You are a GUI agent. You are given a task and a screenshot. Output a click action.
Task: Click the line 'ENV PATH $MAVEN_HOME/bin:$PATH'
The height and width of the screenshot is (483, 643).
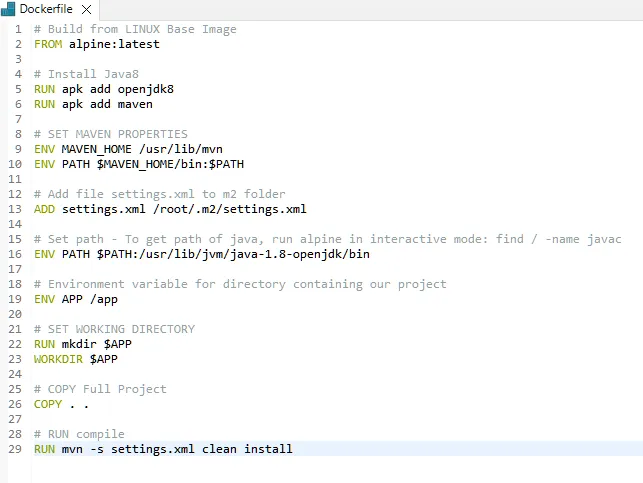click(139, 164)
